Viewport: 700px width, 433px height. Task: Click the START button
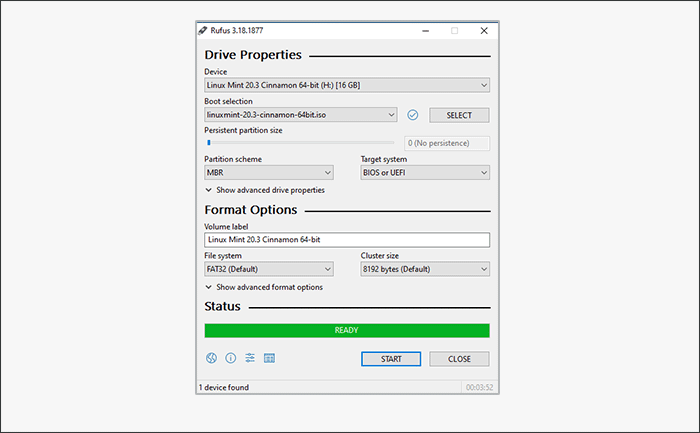click(x=391, y=359)
